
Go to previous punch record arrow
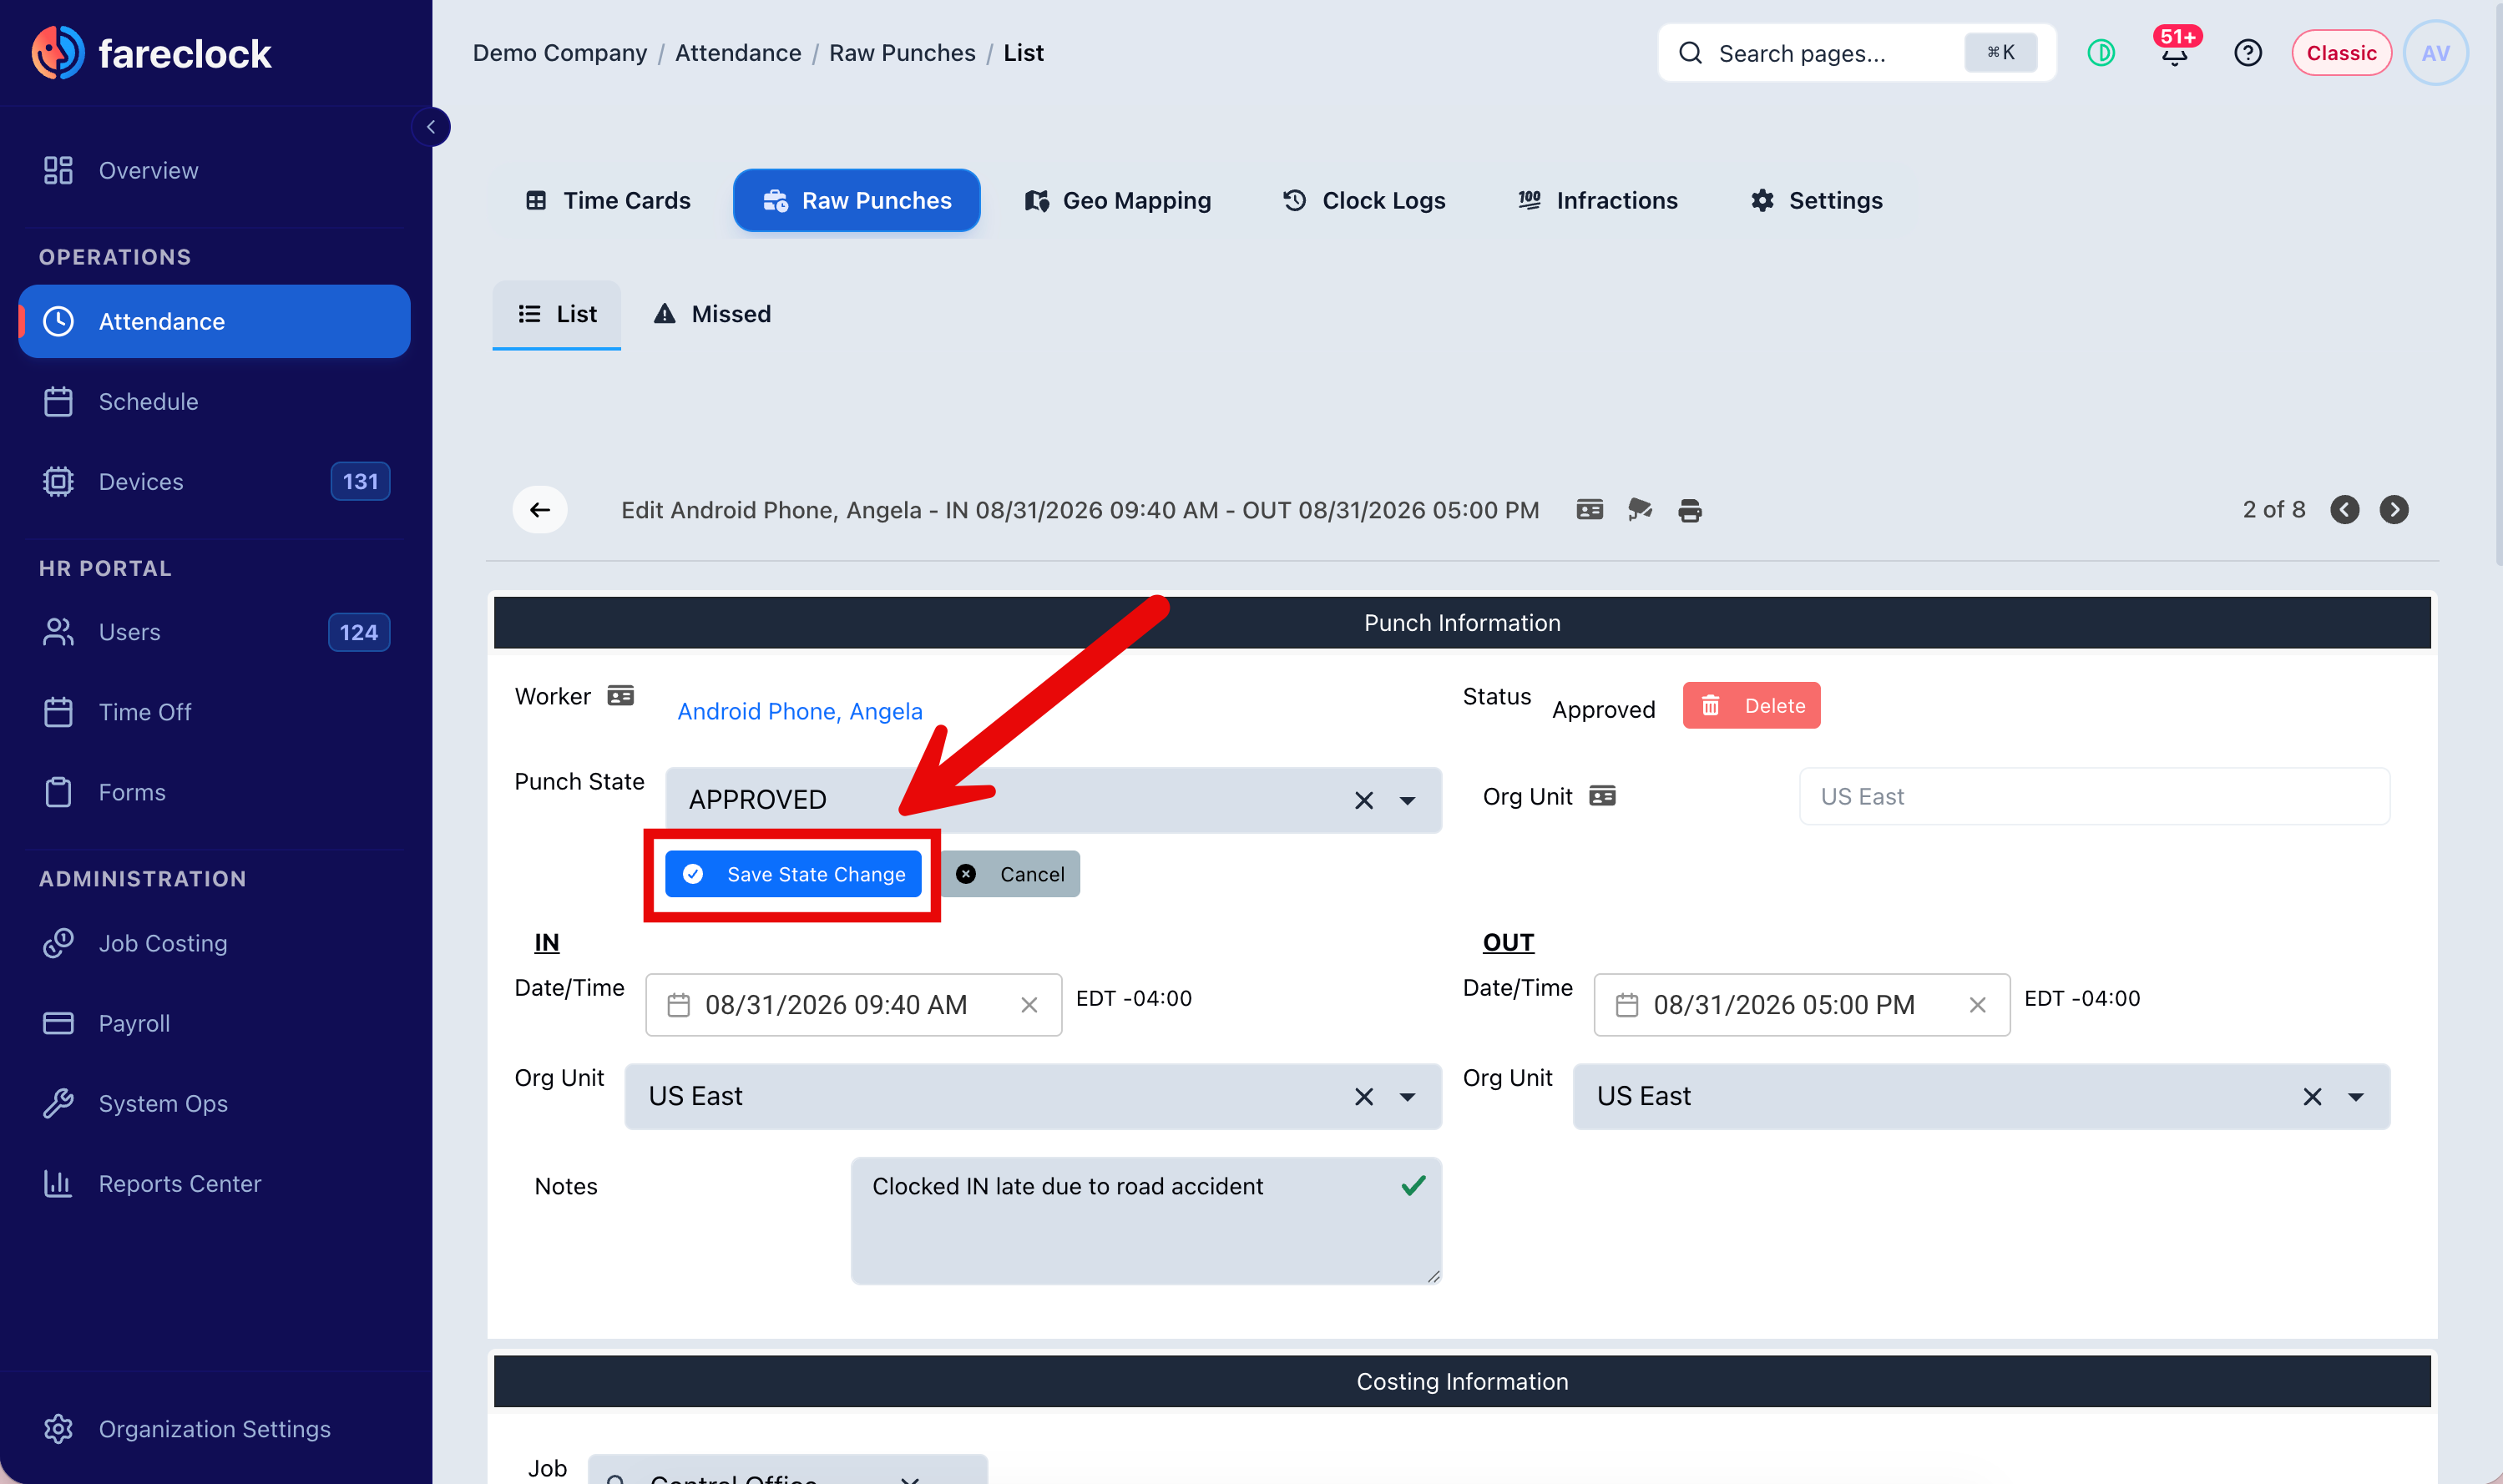point(2344,510)
